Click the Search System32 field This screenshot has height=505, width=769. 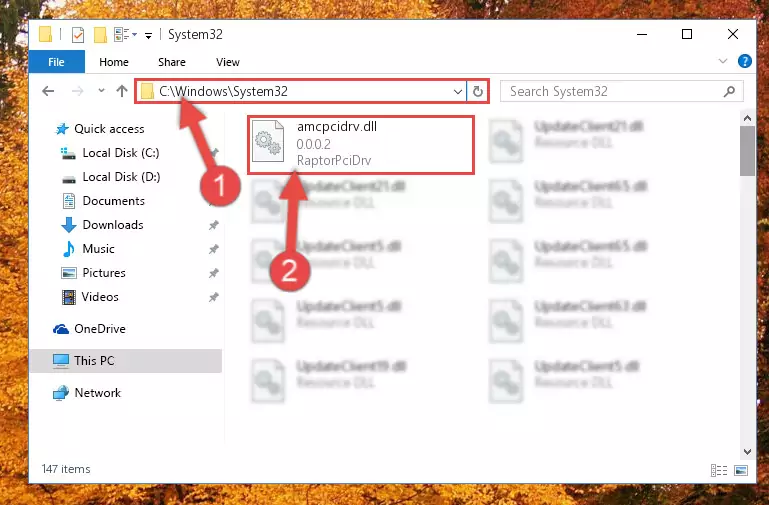pos(621,91)
